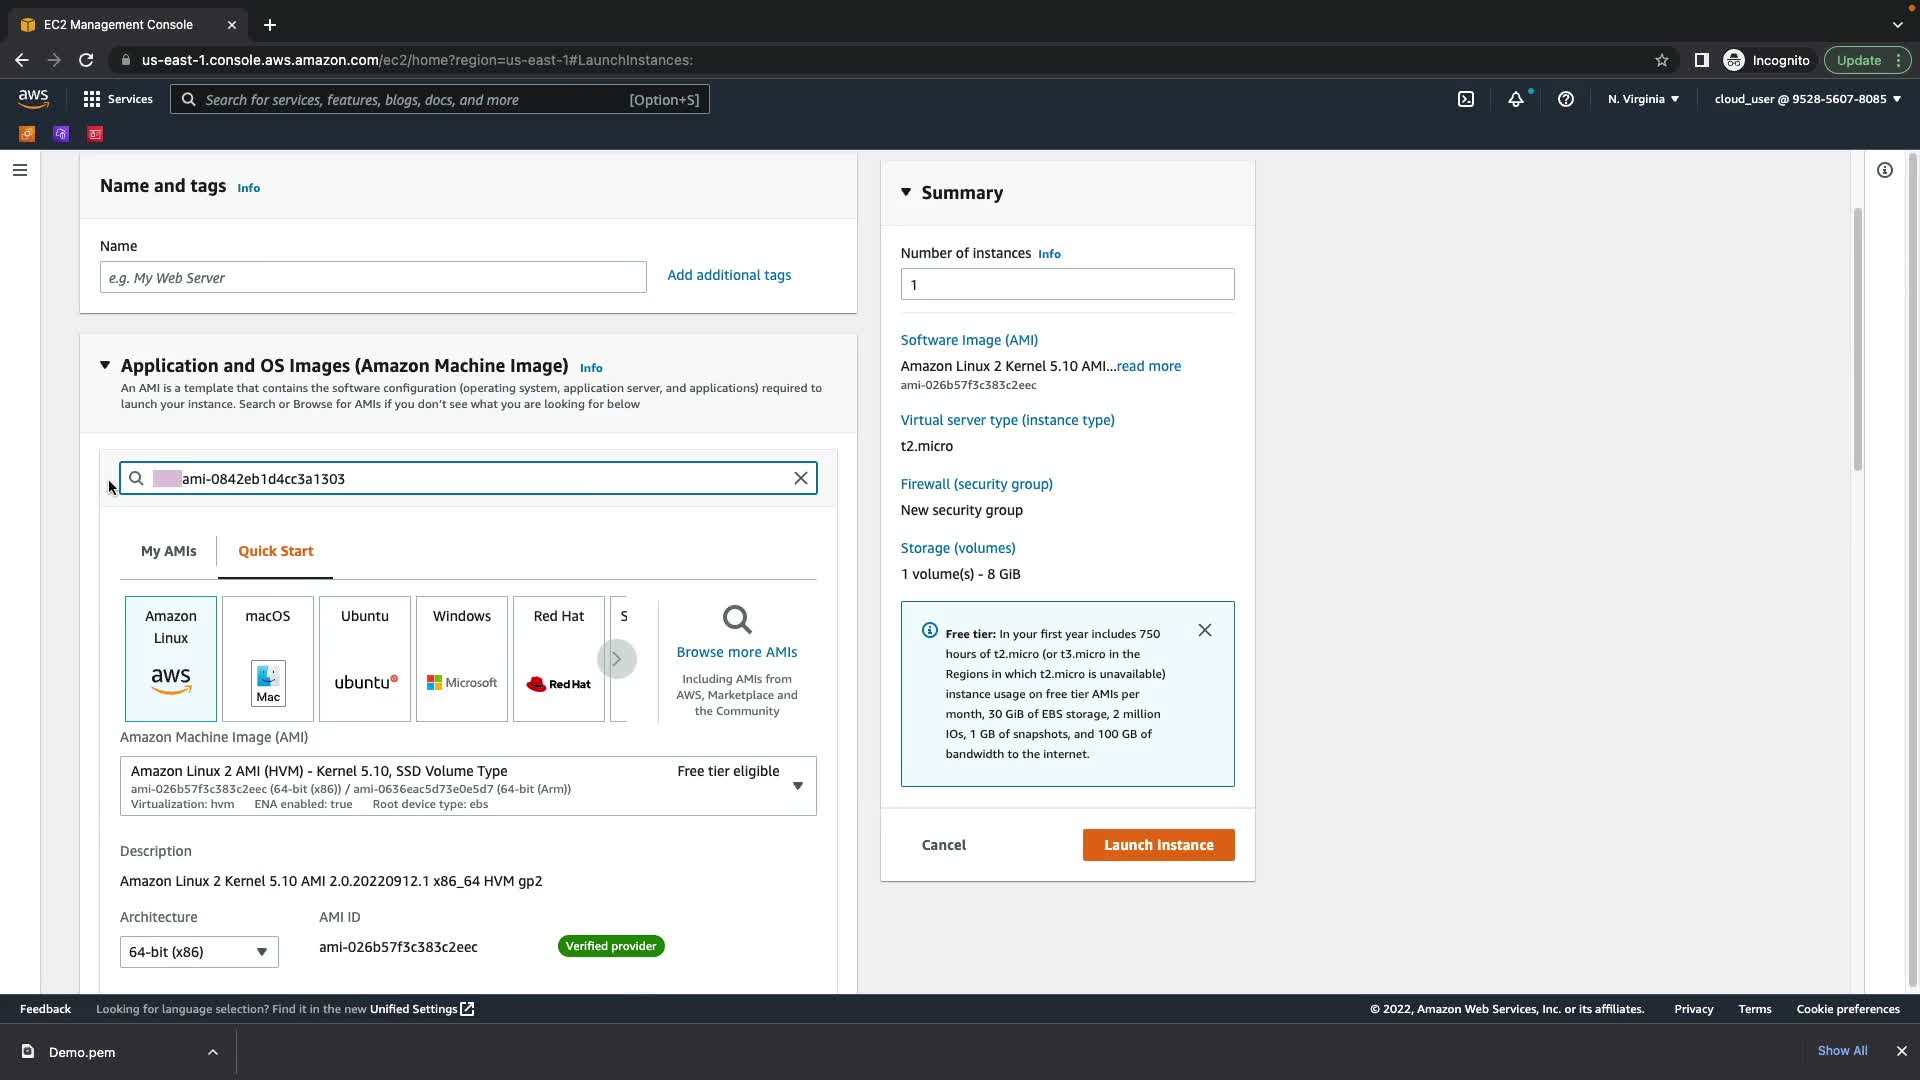Open the left navigation hamburger menu
The width and height of the screenshot is (1920, 1080).
[x=19, y=170]
